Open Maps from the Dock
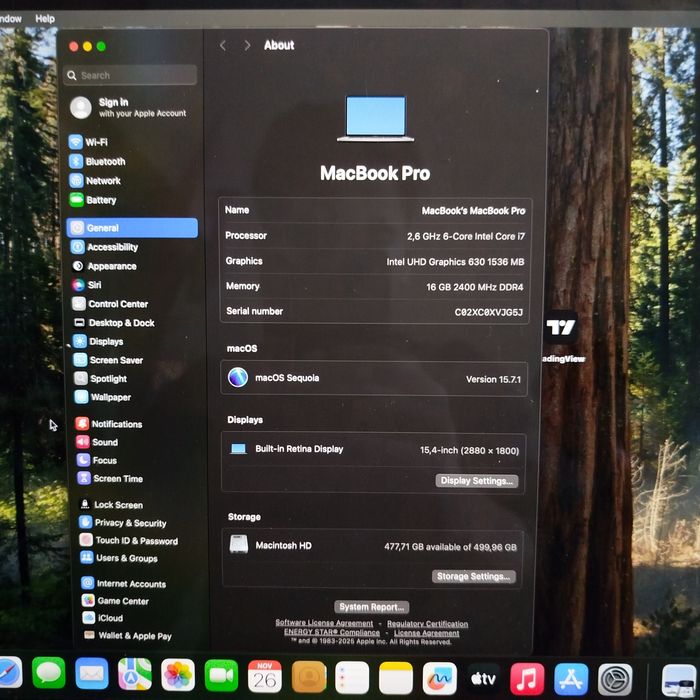This screenshot has width=700, height=700. point(134,674)
